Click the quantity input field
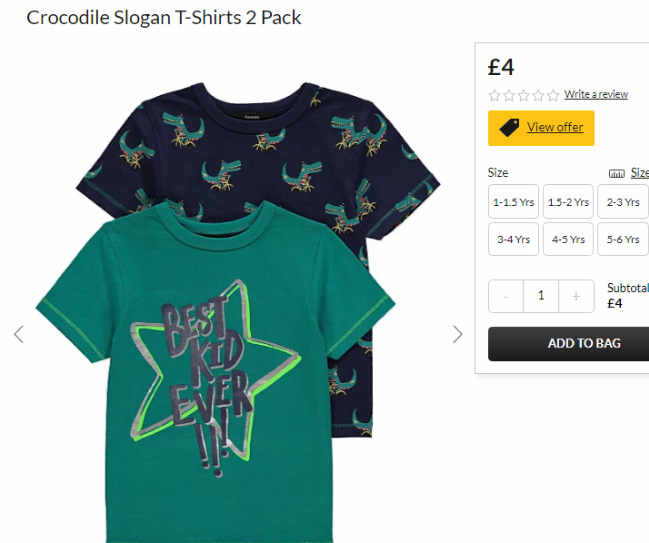This screenshot has width=649, height=543. (541, 296)
